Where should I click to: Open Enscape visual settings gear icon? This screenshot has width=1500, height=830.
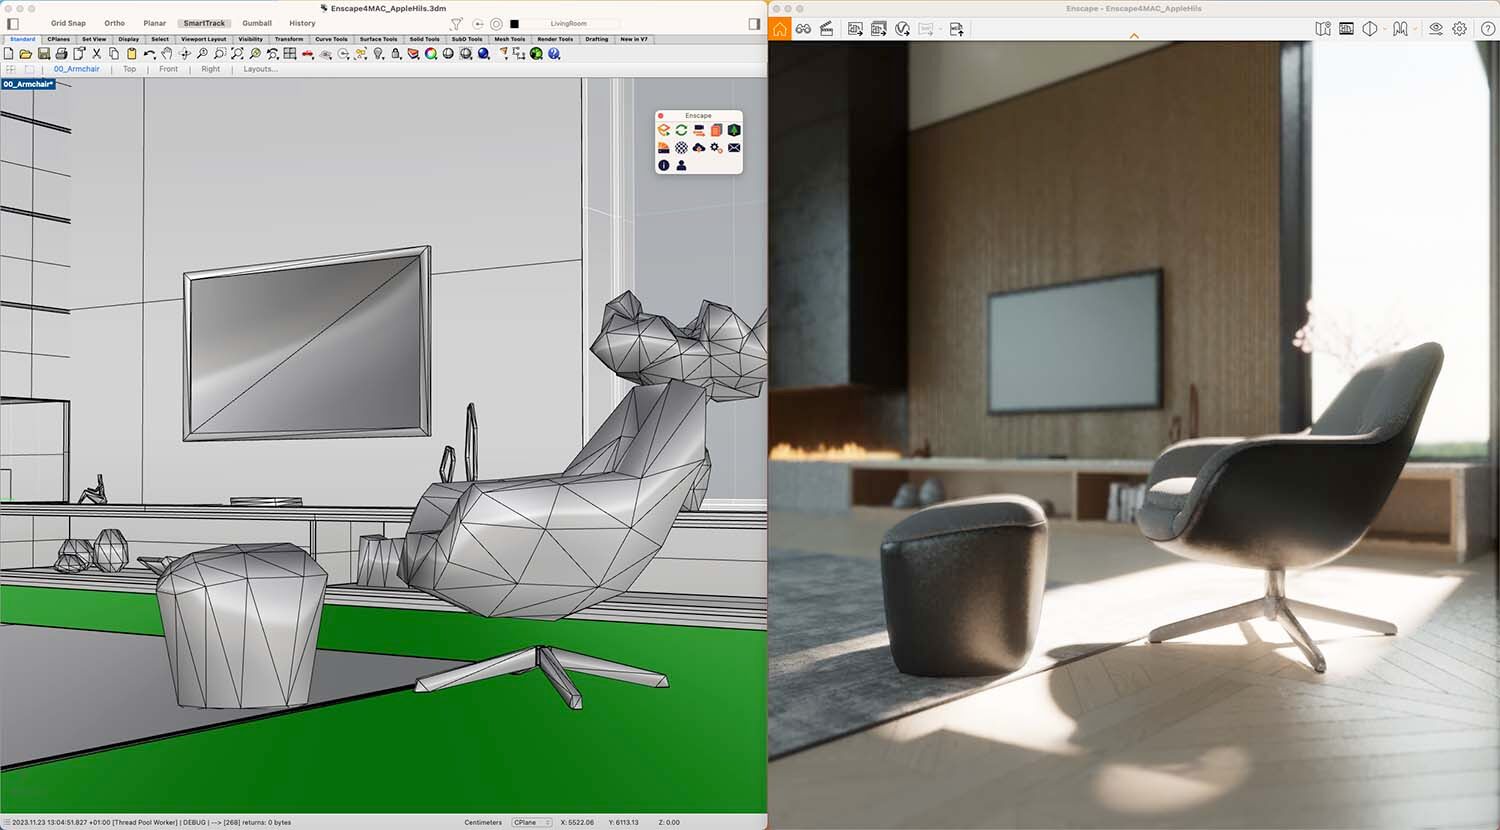1460,29
